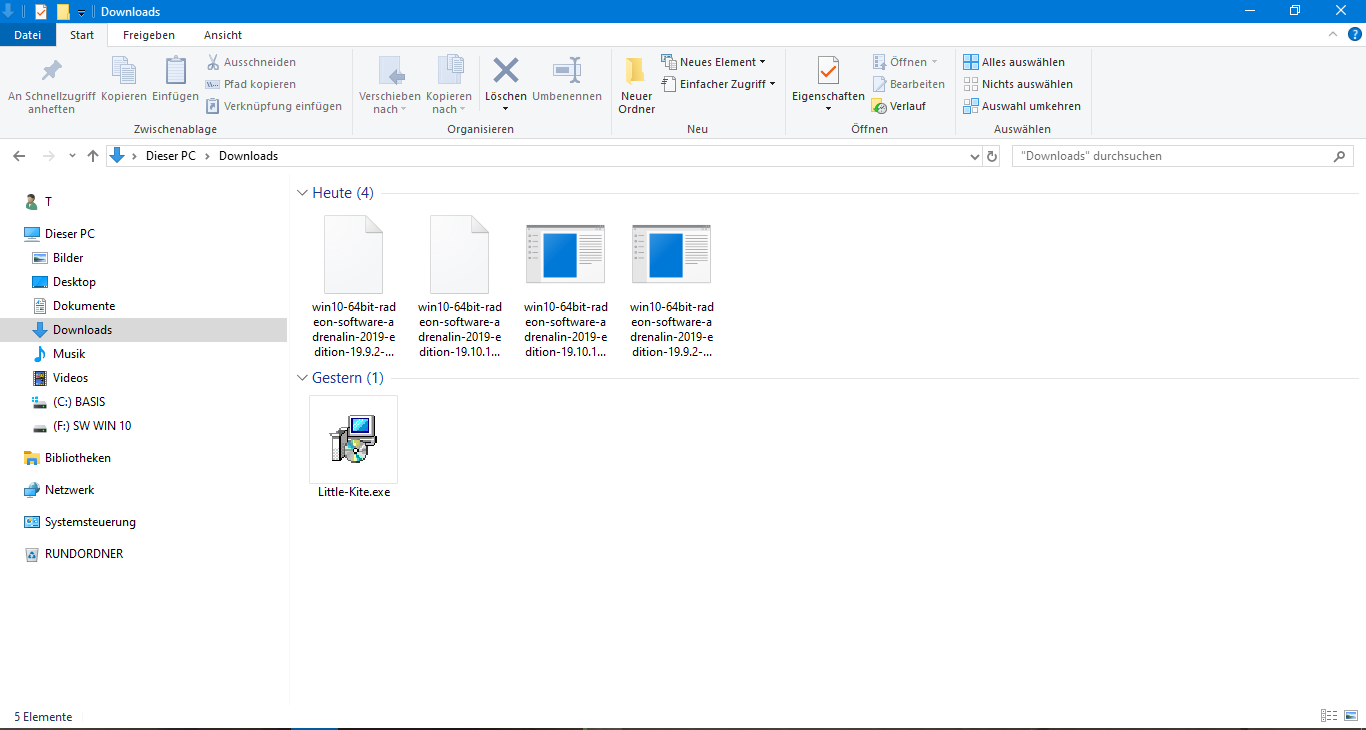The width and height of the screenshot is (1366, 730).
Task: Pin current folder with An Schnellzugriff anheften
Action: [x=49, y=85]
